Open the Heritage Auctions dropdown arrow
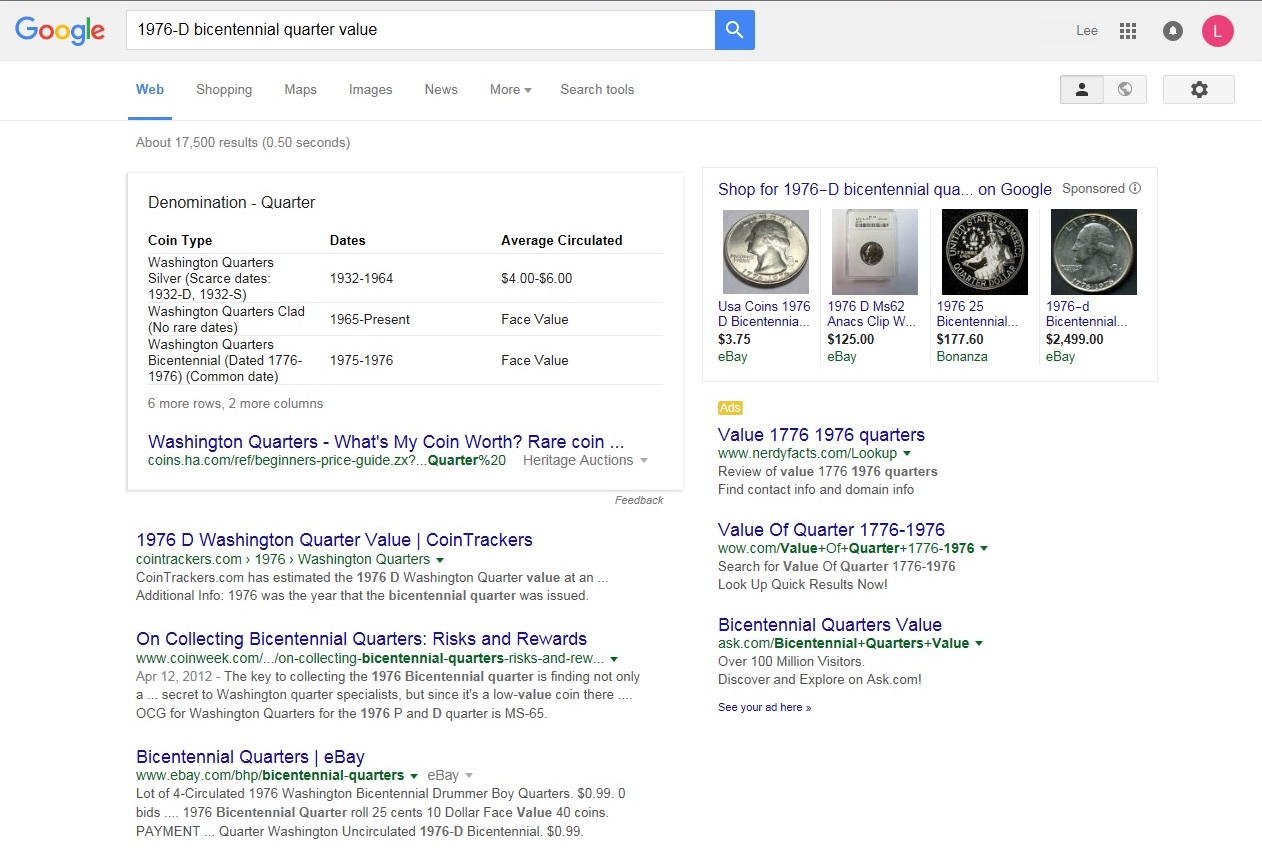This screenshot has height=861, width=1262. click(644, 460)
